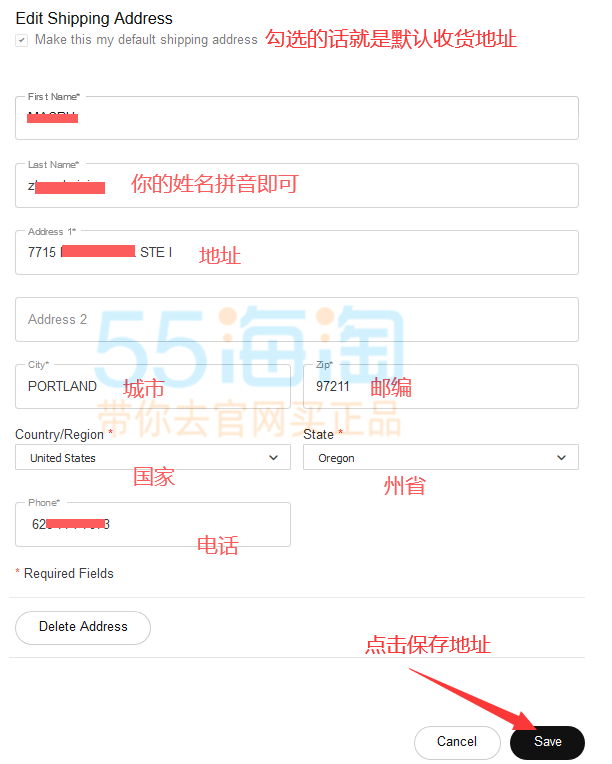
Task: Select the Address 1 text field
Action: (297, 252)
